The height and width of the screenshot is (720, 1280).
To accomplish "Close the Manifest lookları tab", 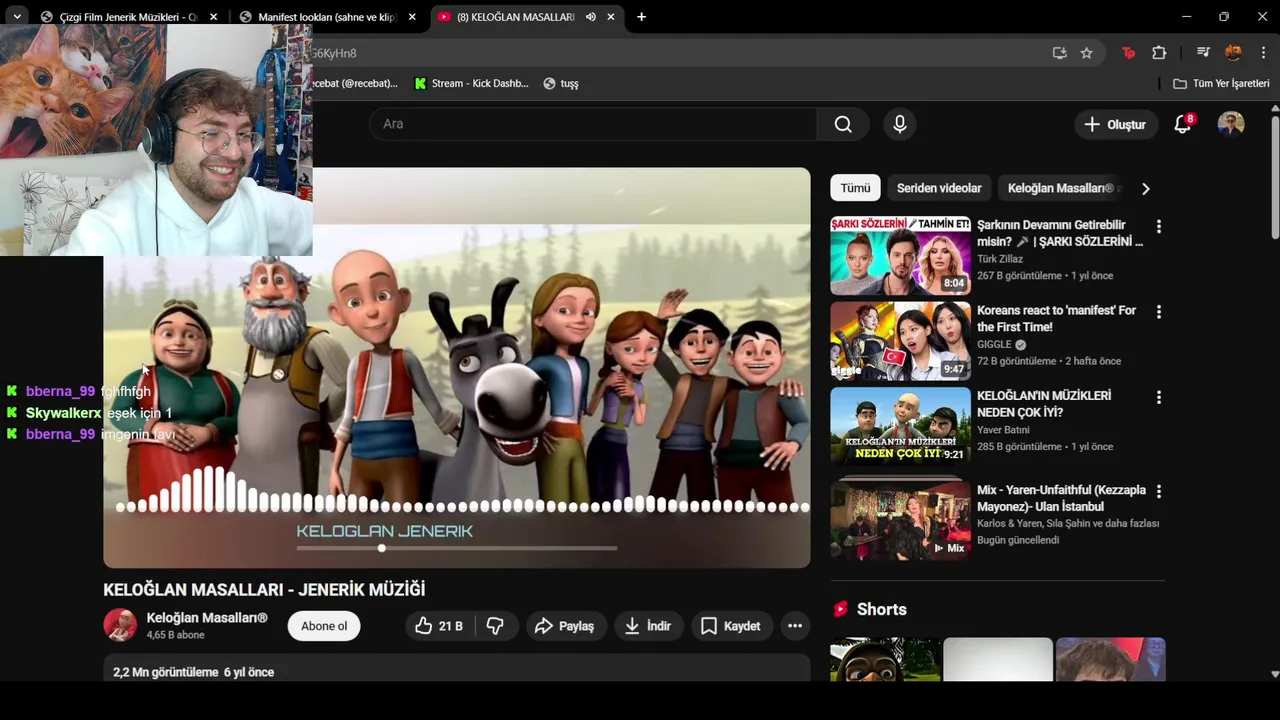I will coord(412,17).
